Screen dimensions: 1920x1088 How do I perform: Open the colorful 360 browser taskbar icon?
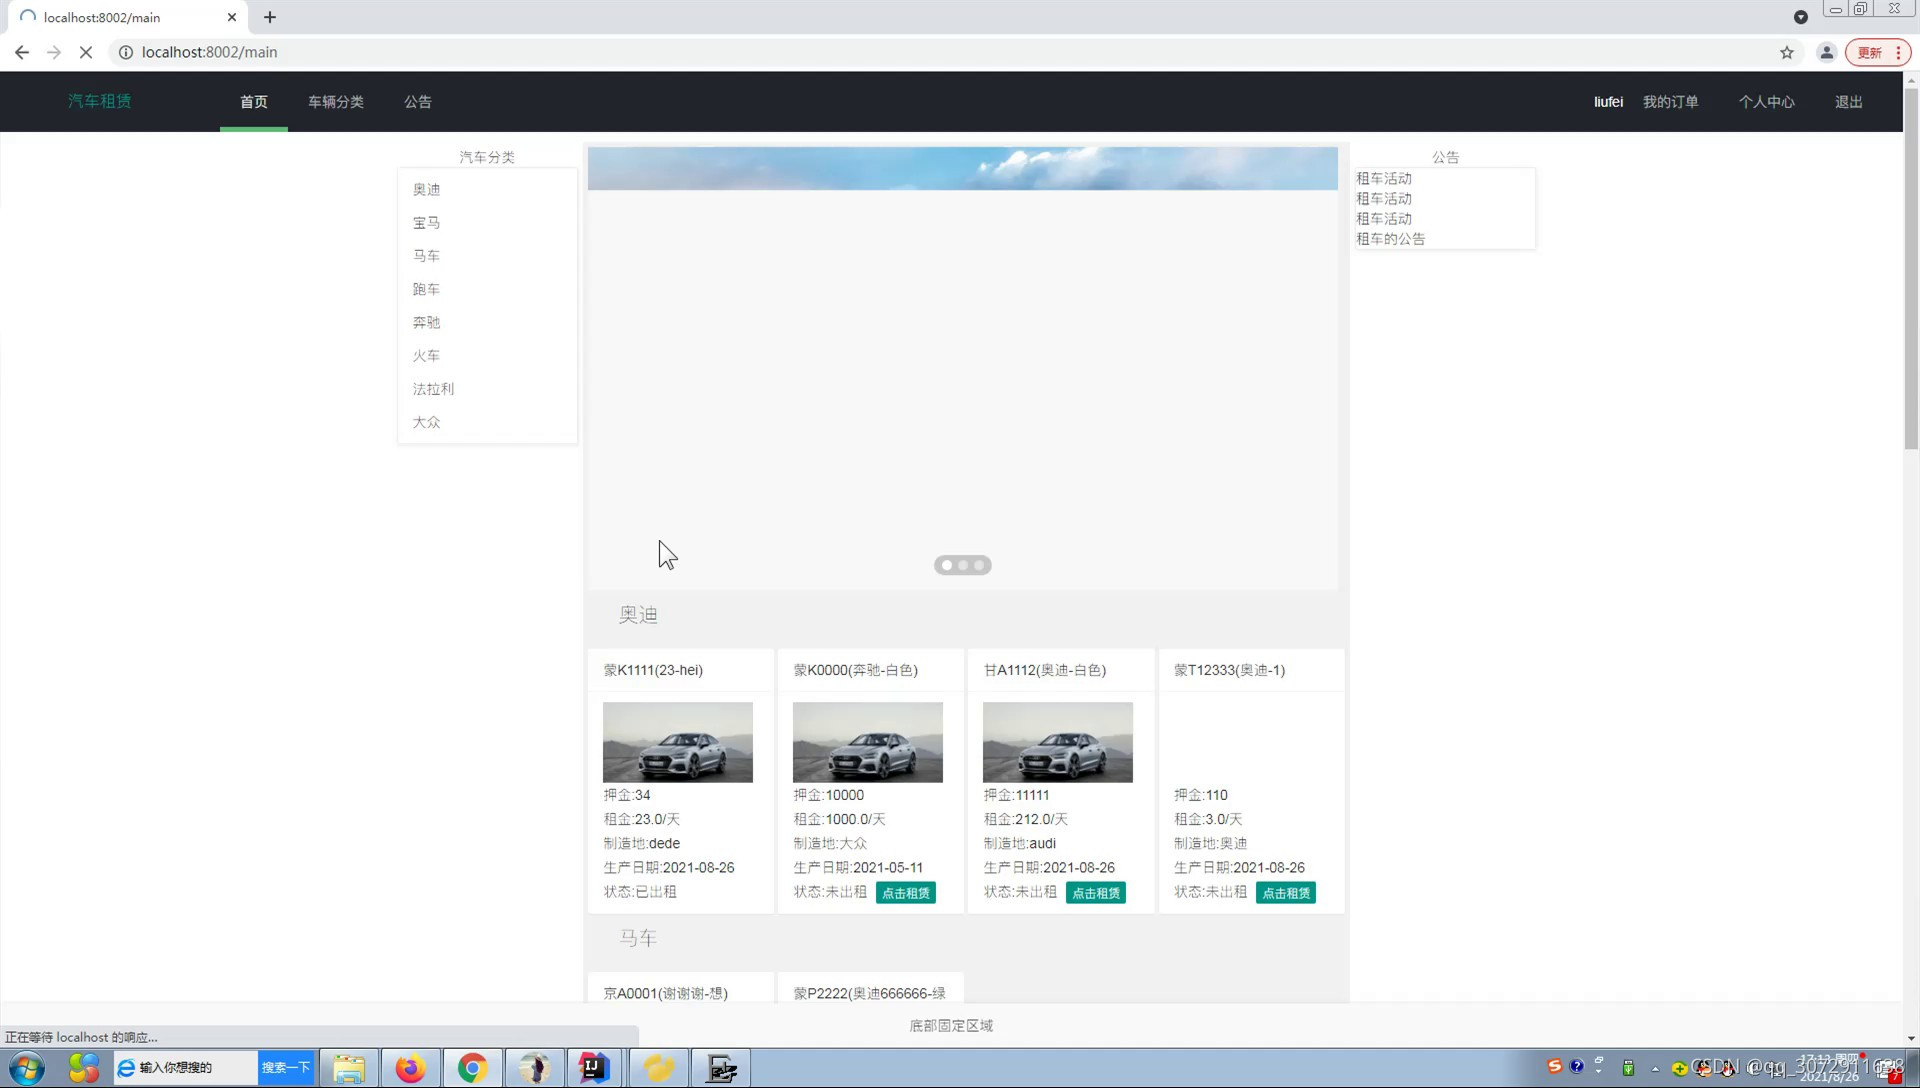[x=84, y=1068]
